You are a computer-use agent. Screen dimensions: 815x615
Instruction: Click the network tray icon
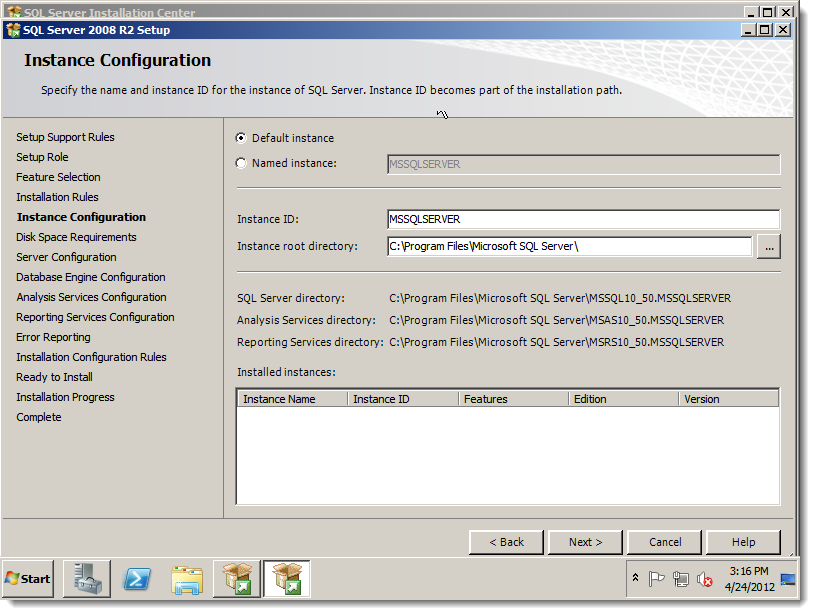680,579
